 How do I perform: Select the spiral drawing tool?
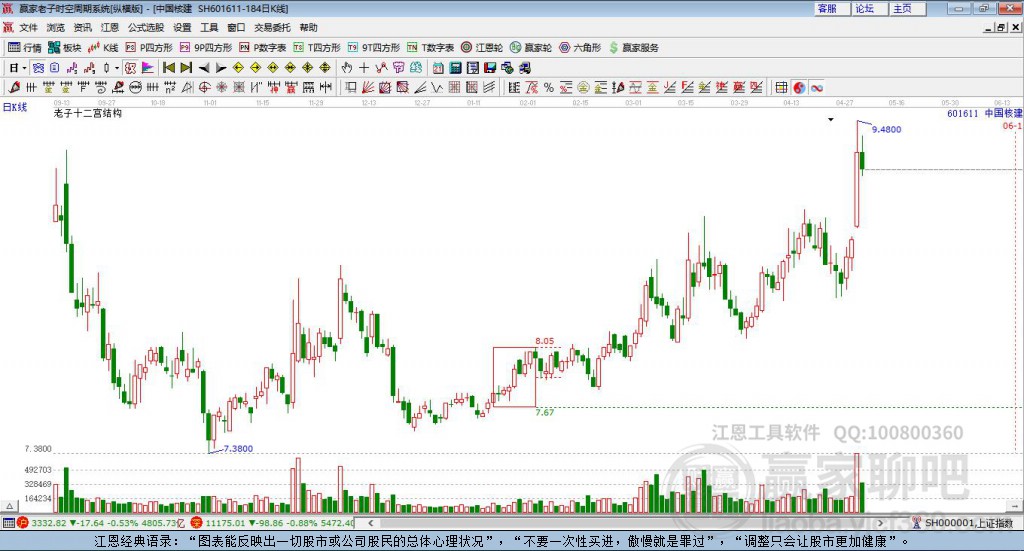pos(101,87)
